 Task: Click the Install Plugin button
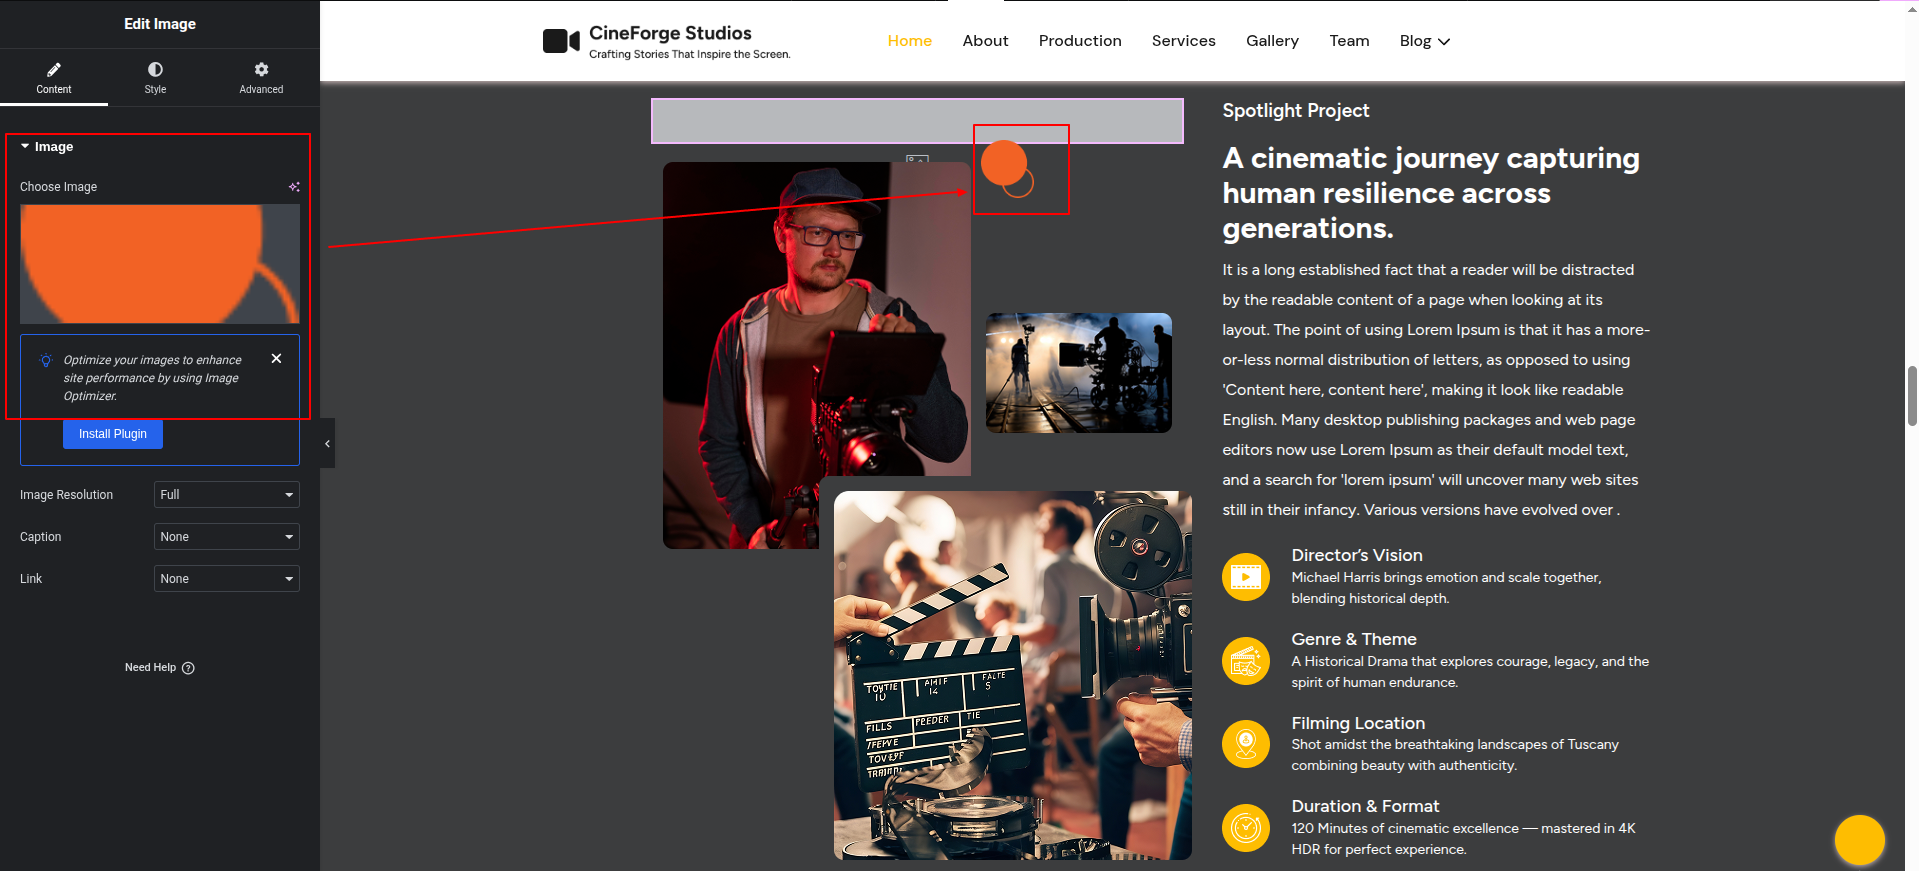[x=113, y=434]
